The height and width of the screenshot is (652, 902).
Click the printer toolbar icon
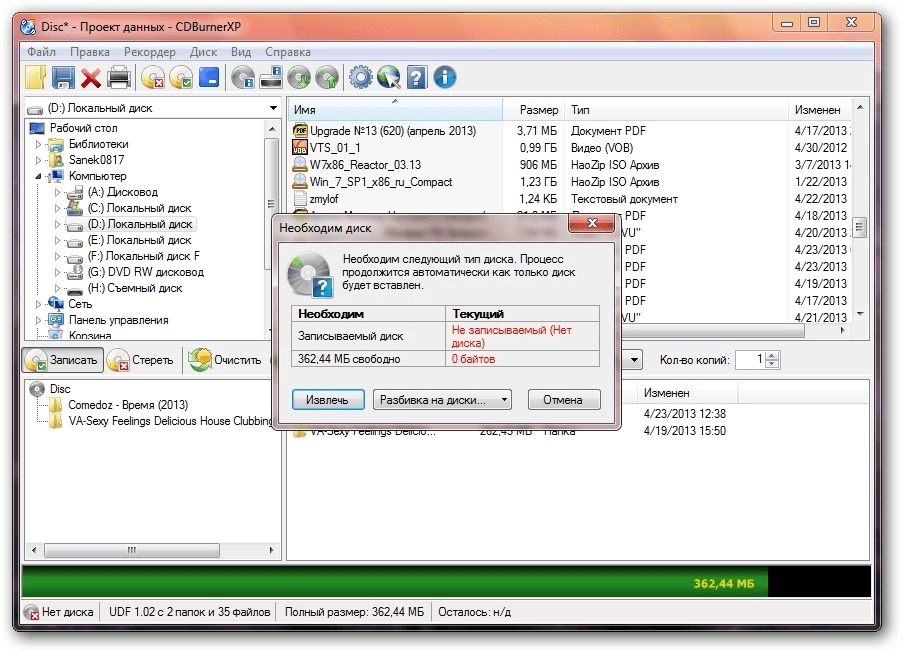coord(119,78)
